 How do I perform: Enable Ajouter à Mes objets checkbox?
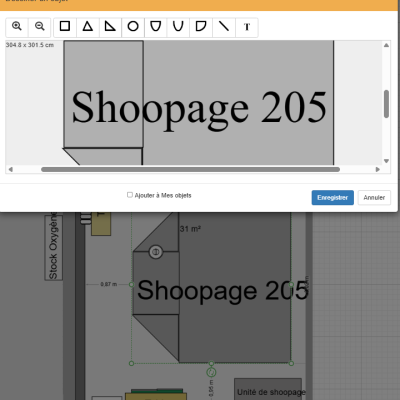click(x=130, y=195)
